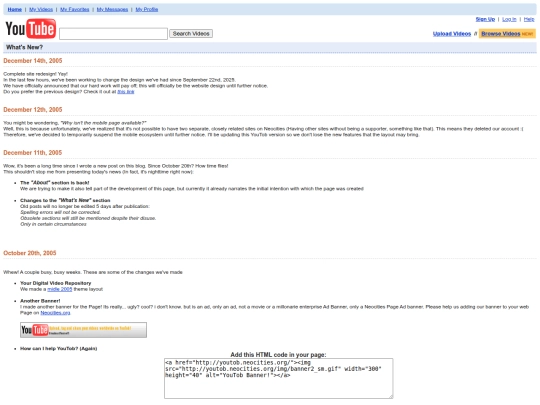Click the Log In link
Image resolution: width=540 pixels, height=405 pixels.
509,19
